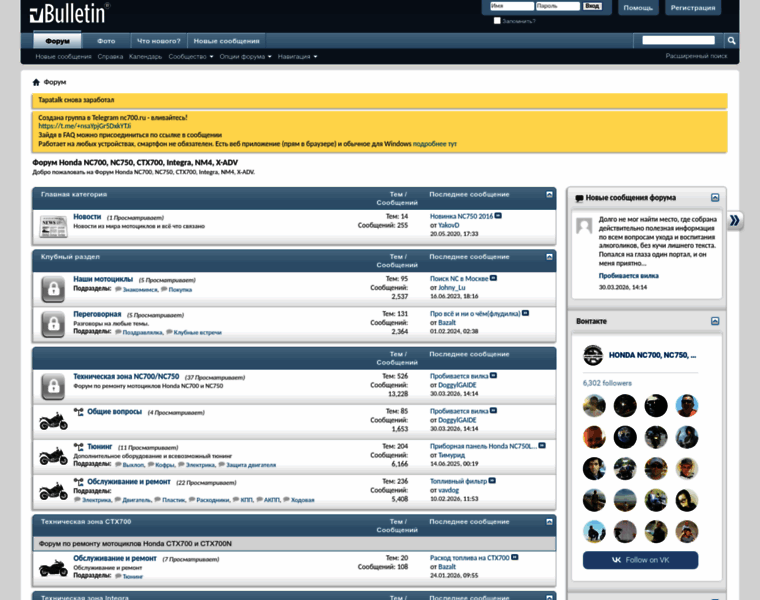The width and height of the screenshot is (760, 600).
Task: Click motorcycle icon for NC Обслуживание и ремонт
Action: pyautogui.click(x=53, y=491)
